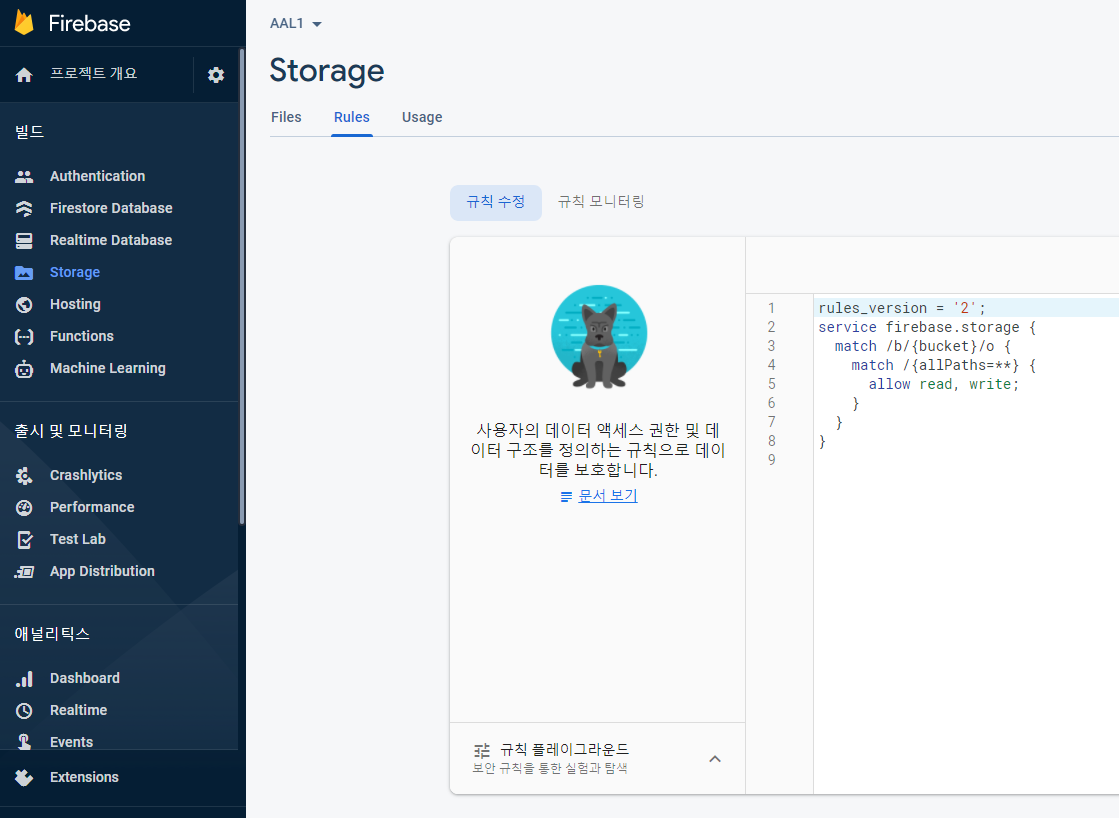Screen dimensions: 1119x818
Task: Navigate to Hosting
Action: click(75, 305)
